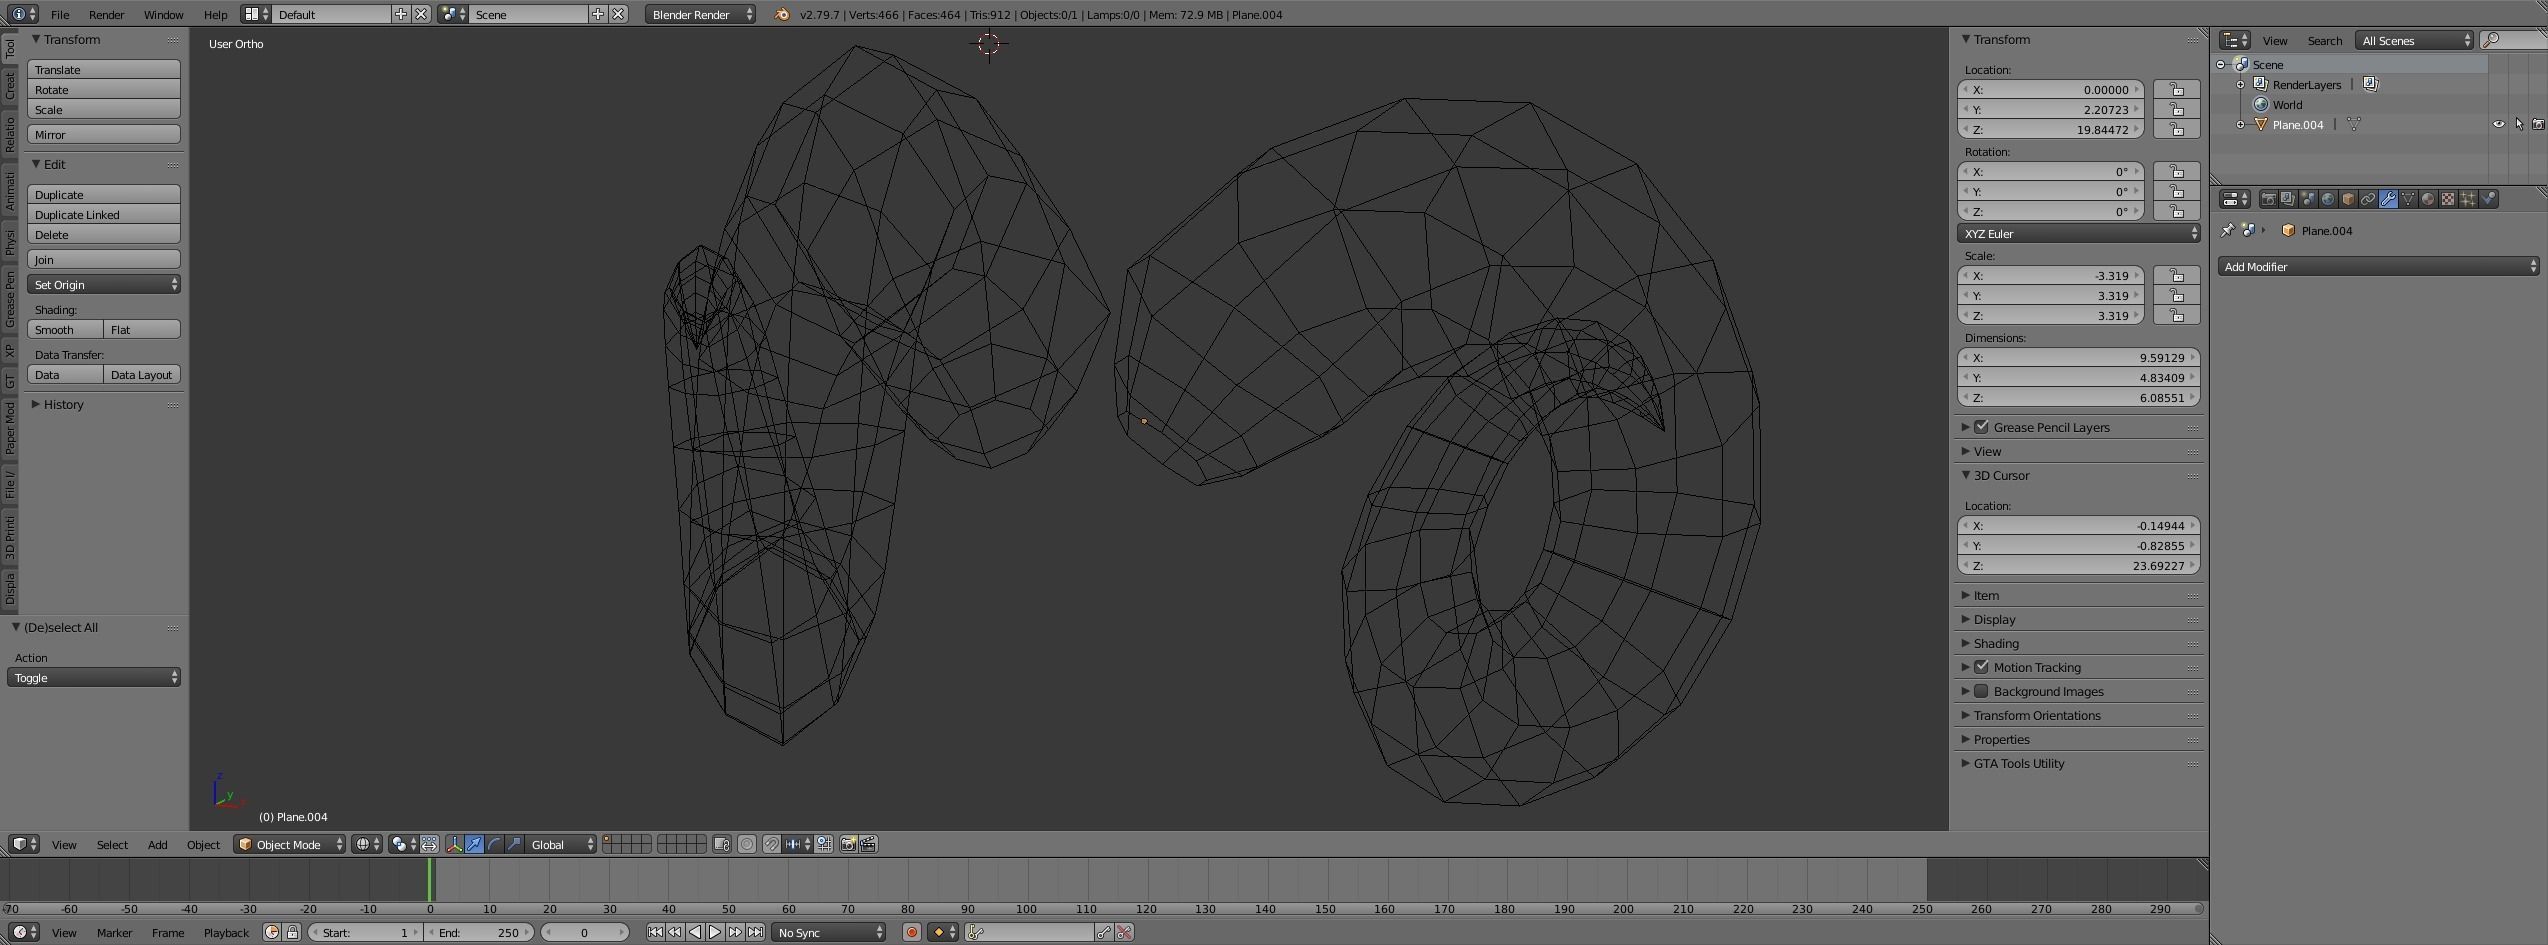Viewport: 2548px width, 945px height.
Task: Open the Blender Render engine dropdown
Action: (x=700, y=14)
